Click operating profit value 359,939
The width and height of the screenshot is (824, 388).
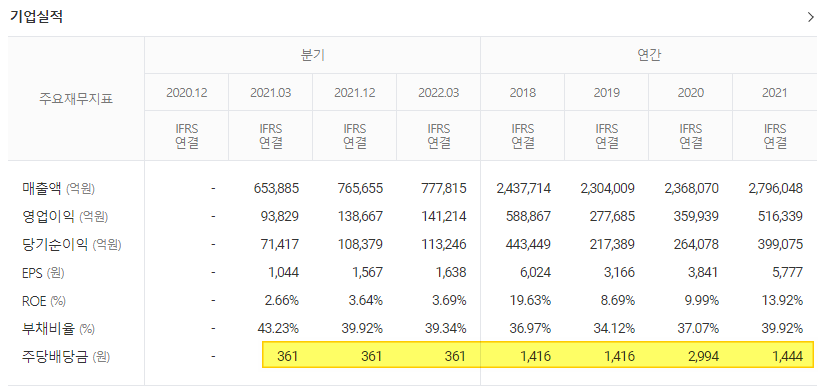click(x=695, y=217)
